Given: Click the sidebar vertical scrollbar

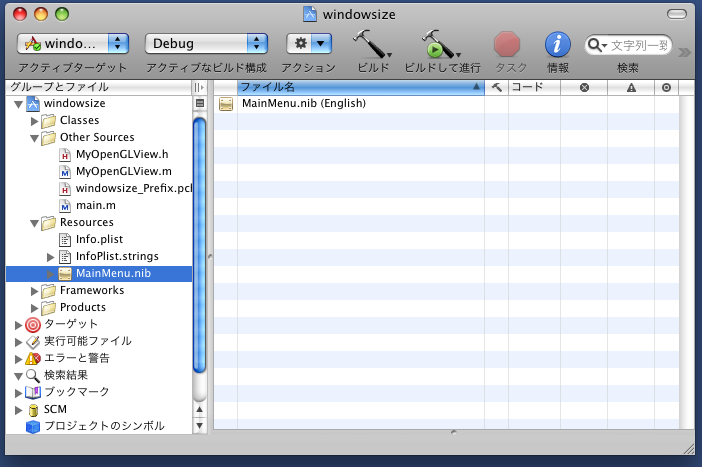Looking at the screenshot, I should tap(200, 200).
